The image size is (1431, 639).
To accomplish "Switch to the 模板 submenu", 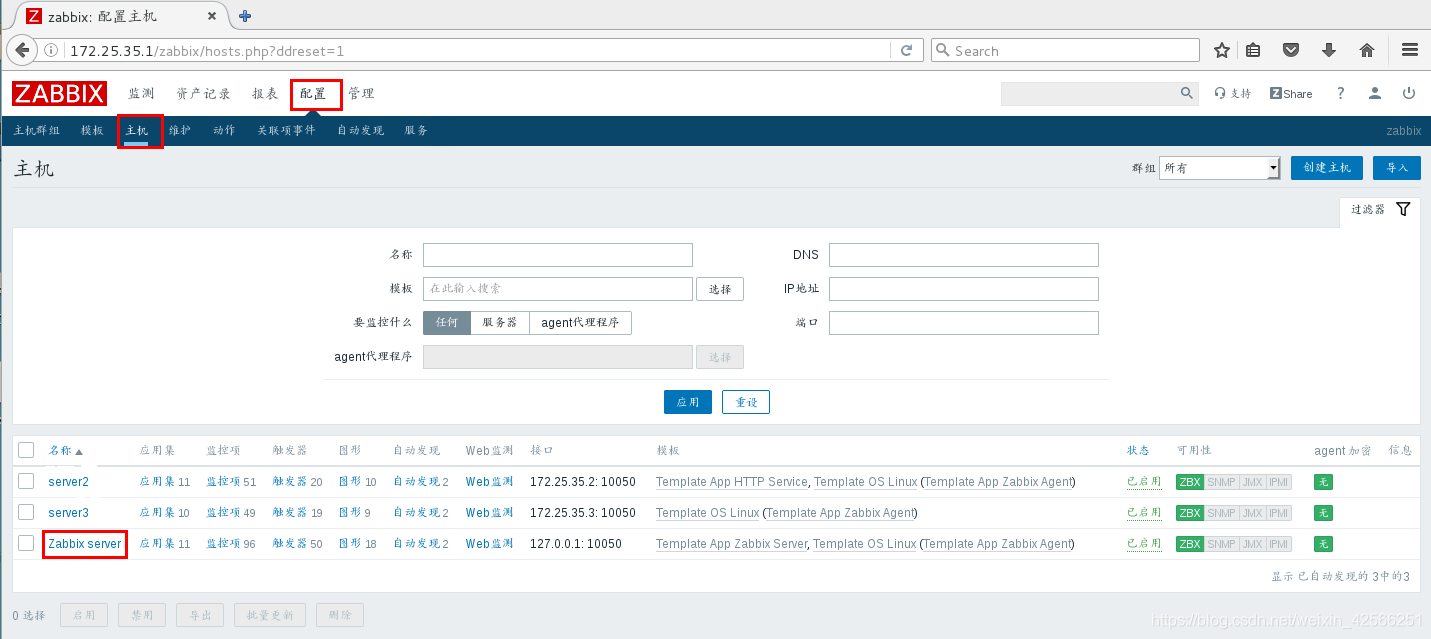I will (92, 131).
